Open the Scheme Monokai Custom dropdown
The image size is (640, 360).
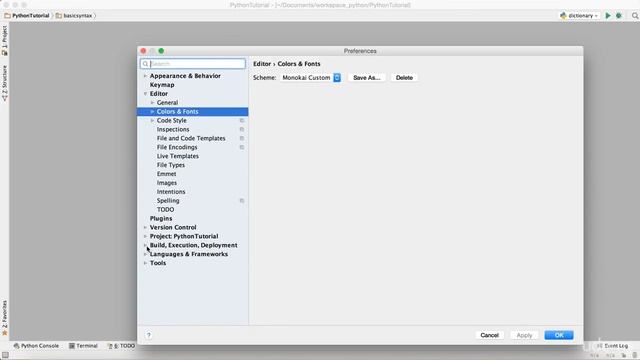click(x=311, y=78)
